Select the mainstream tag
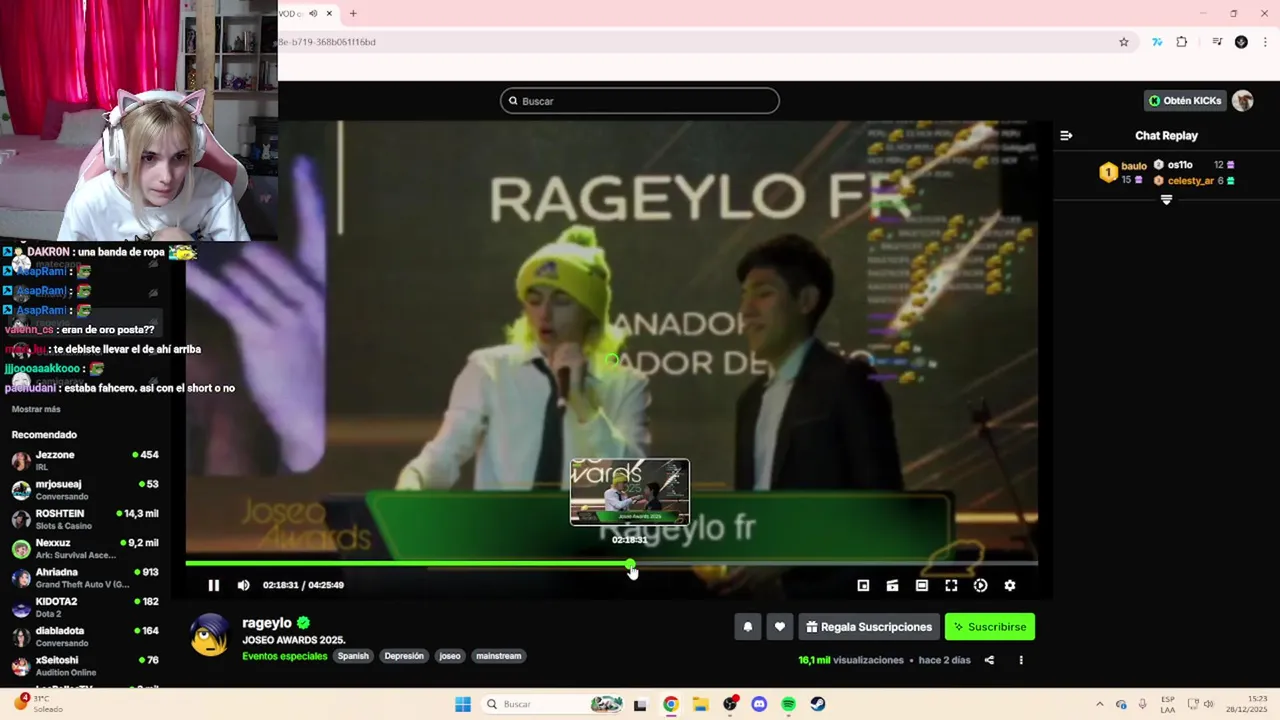This screenshot has height=720, width=1280. (x=499, y=656)
